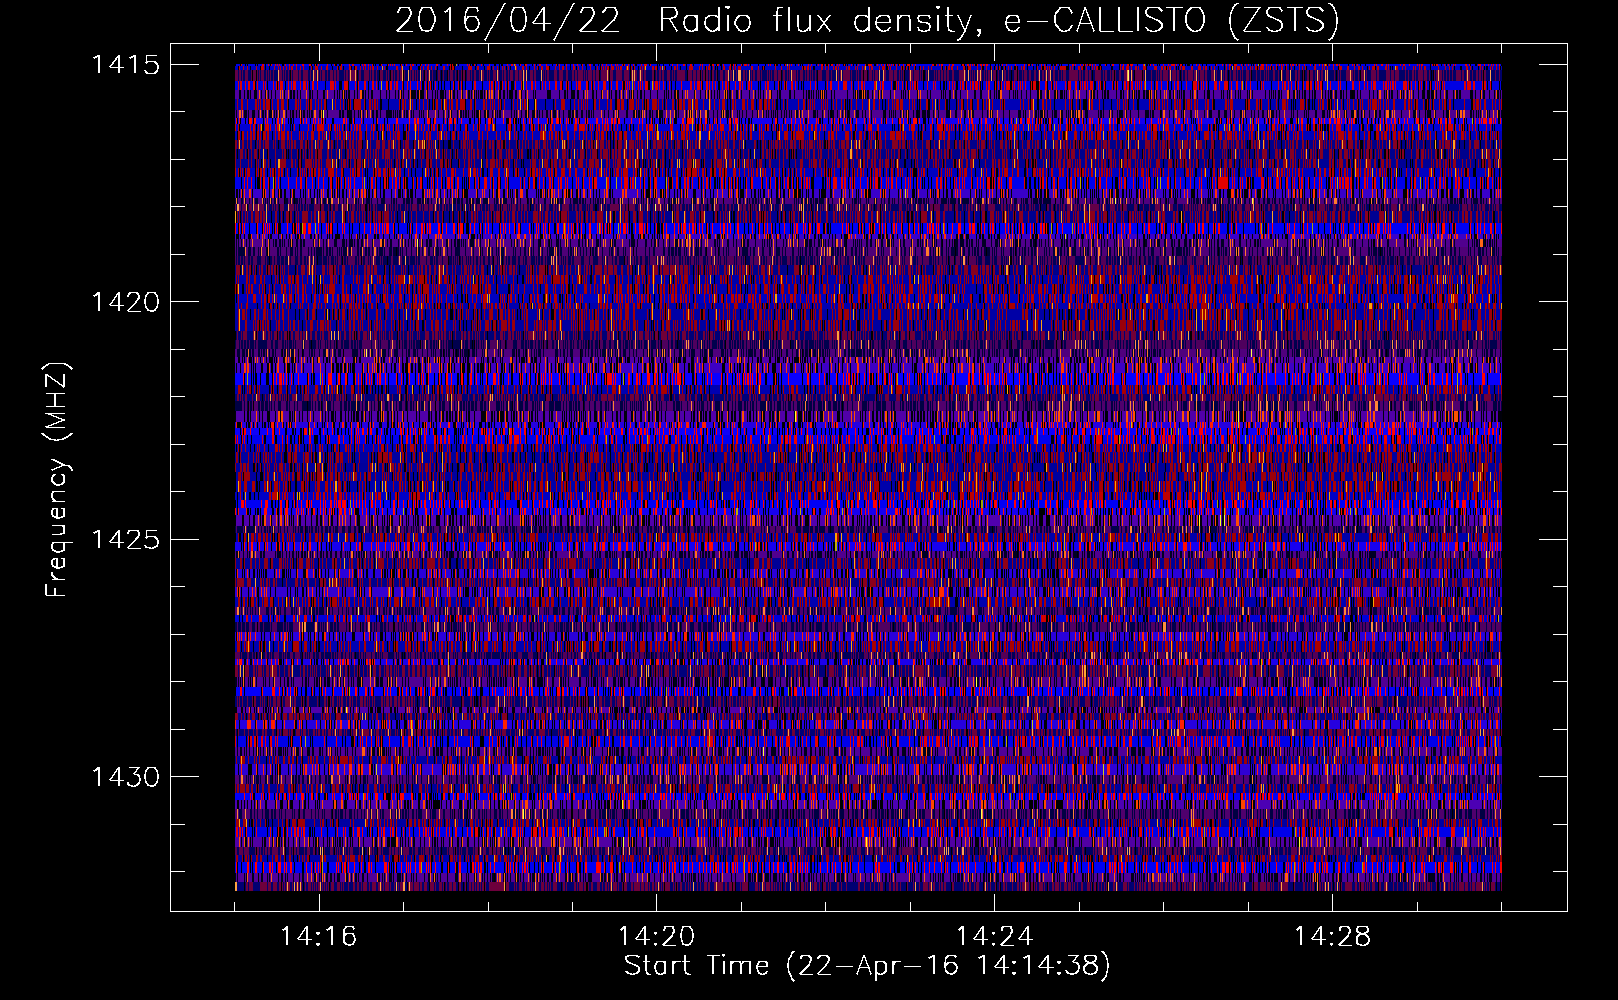Click the 1430 frequency axis label
This screenshot has width=1618, height=1000.
point(125,777)
